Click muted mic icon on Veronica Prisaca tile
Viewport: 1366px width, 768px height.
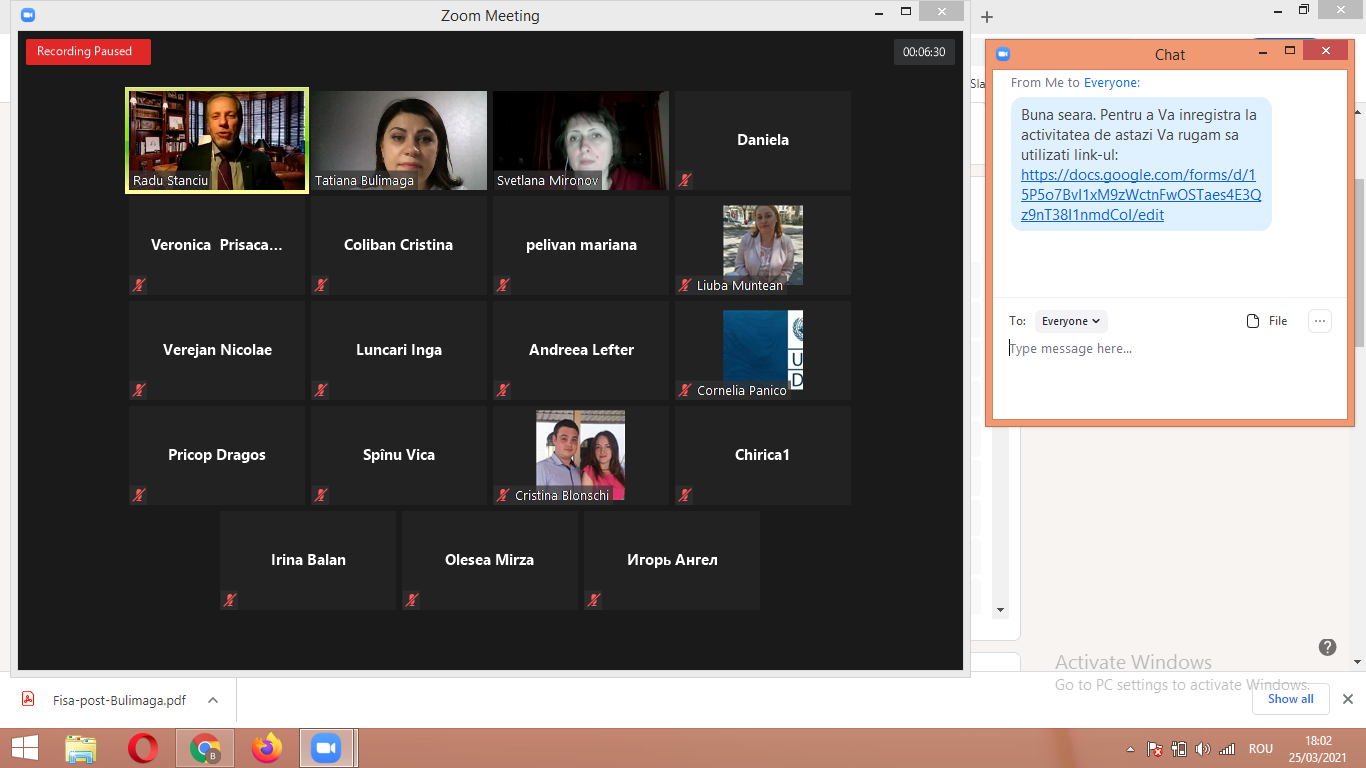pos(139,285)
